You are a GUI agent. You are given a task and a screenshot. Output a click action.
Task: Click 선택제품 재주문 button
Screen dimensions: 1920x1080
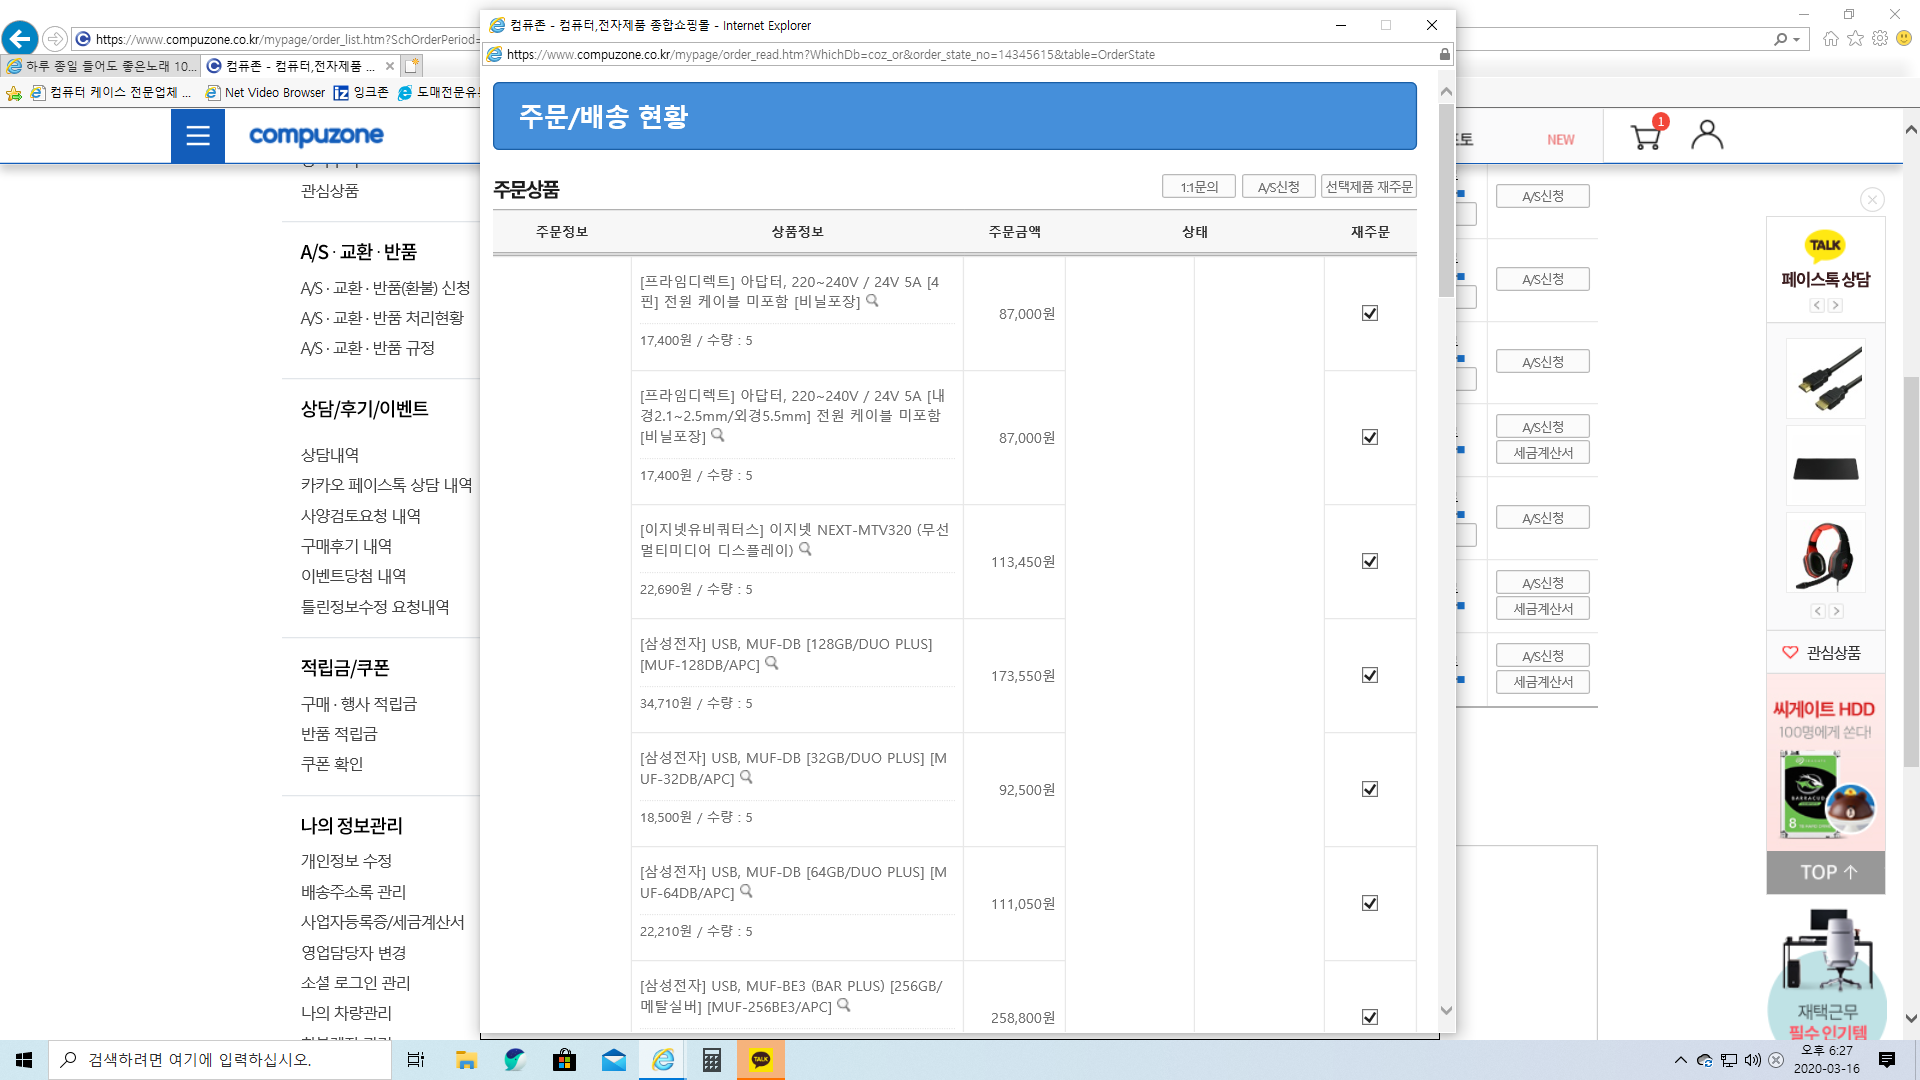click(x=1369, y=186)
